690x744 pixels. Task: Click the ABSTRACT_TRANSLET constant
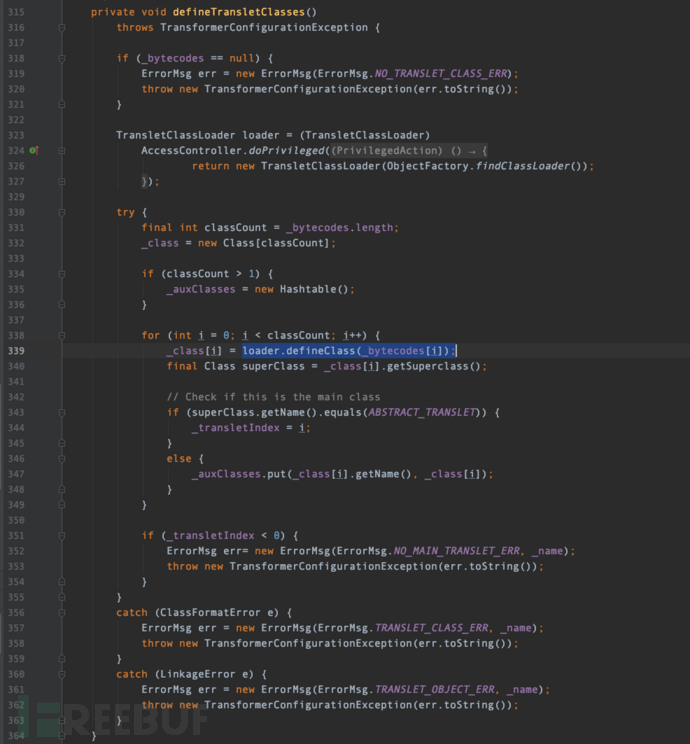click(427, 412)
